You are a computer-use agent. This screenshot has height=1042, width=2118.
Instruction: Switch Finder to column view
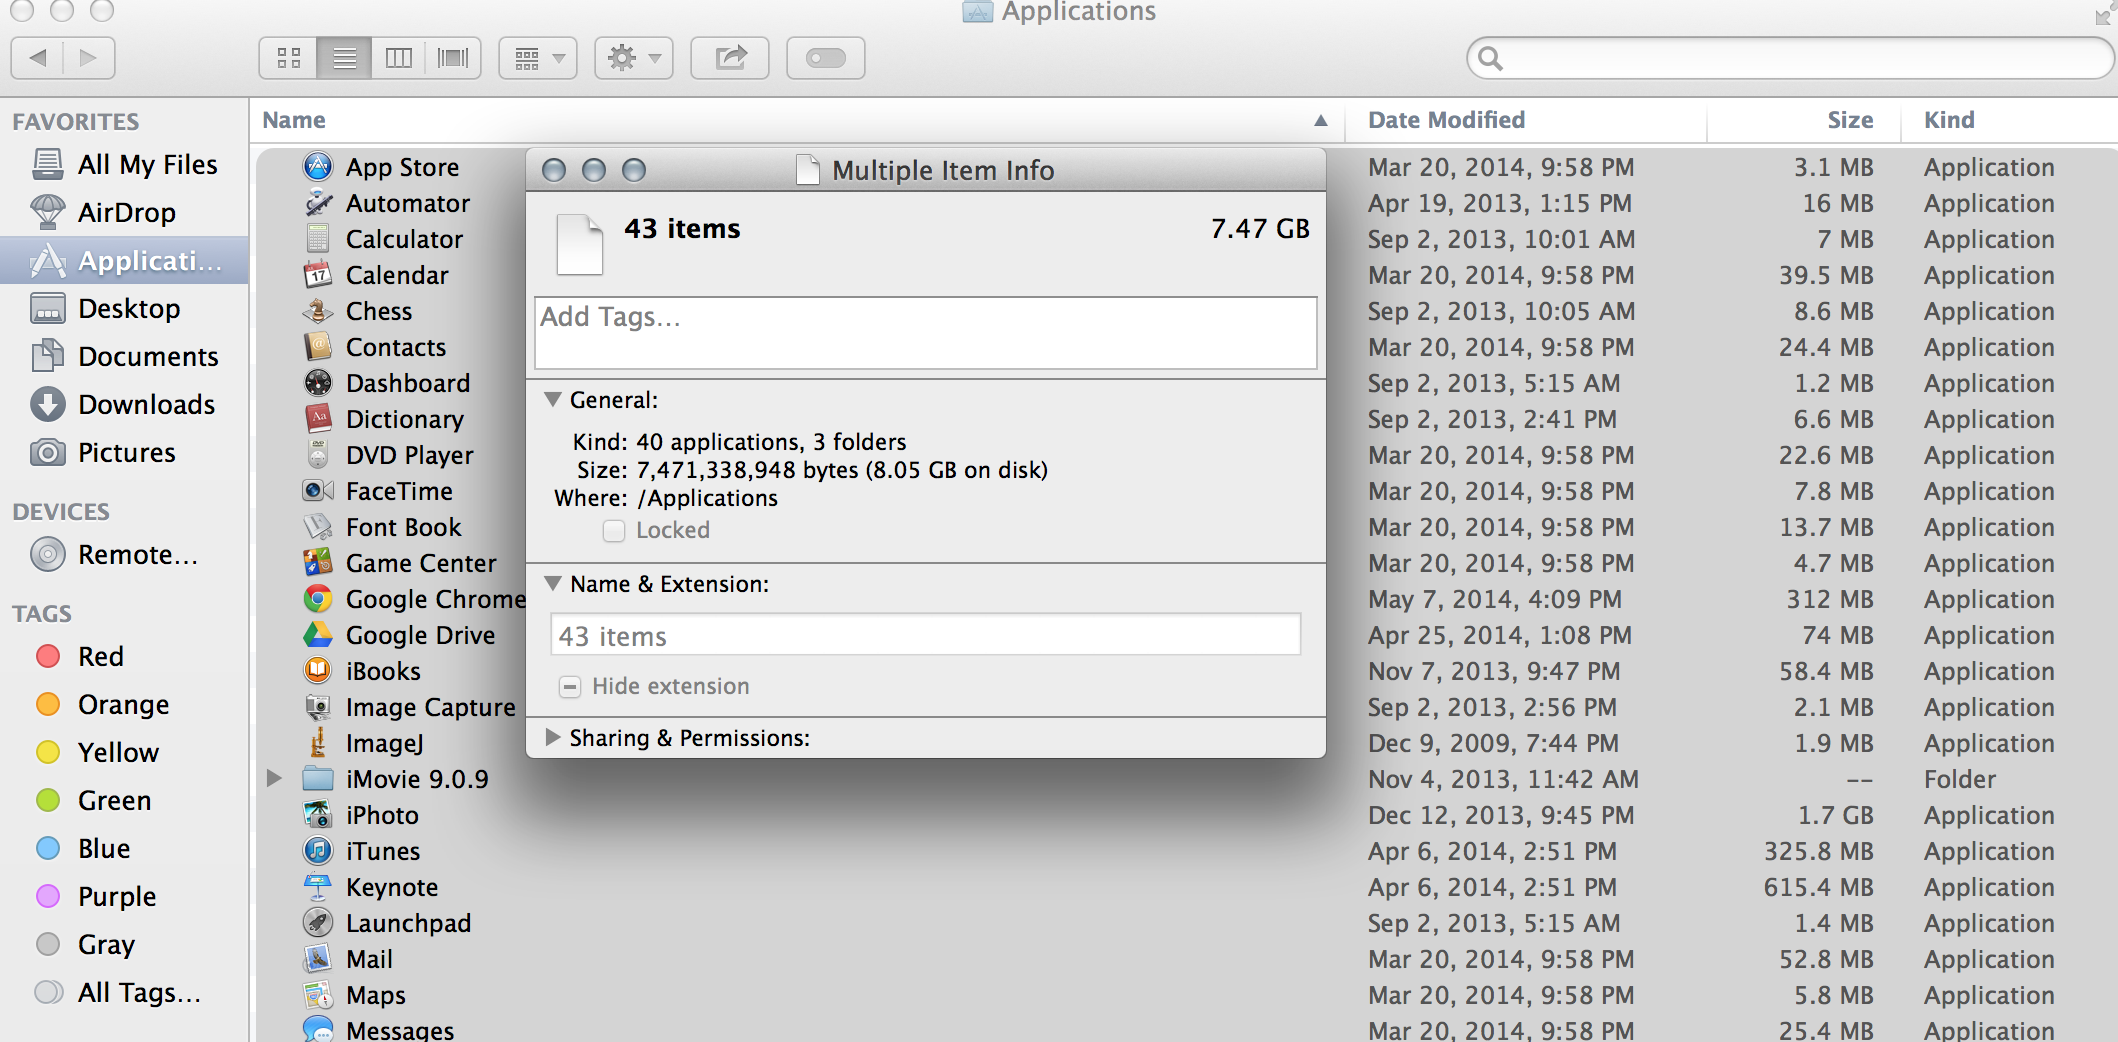pyautogui.click(x=398, y=58)
